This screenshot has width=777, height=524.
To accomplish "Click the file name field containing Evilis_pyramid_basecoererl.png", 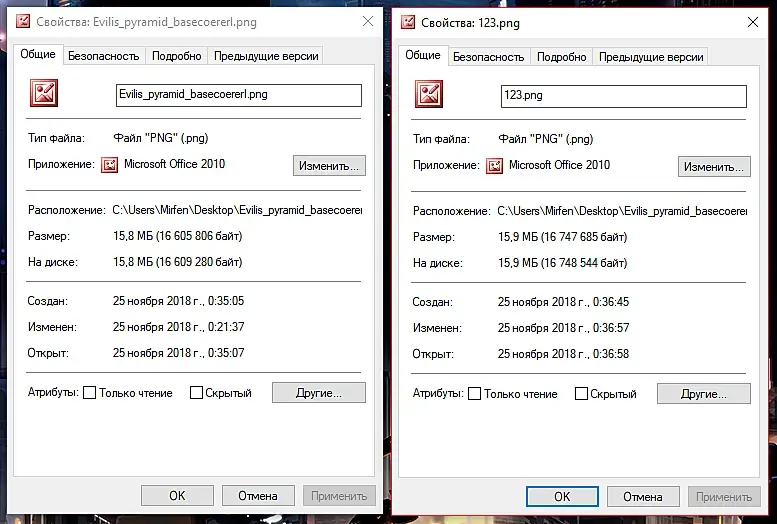I will (x=239, y=95).
